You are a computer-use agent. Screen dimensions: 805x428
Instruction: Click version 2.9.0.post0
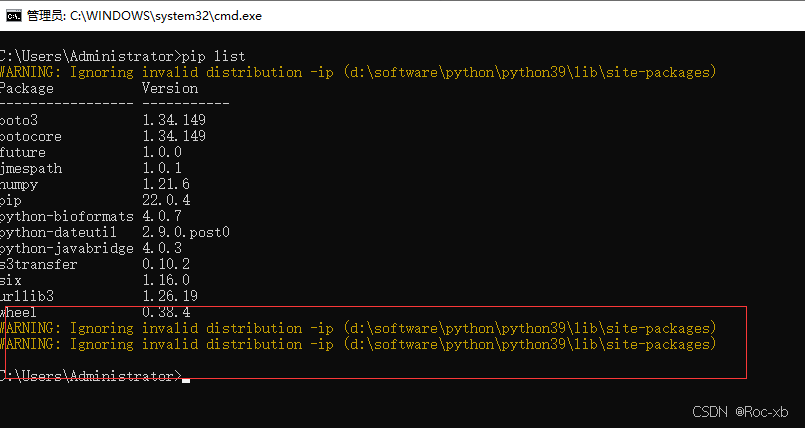click(x=186, y=232)
